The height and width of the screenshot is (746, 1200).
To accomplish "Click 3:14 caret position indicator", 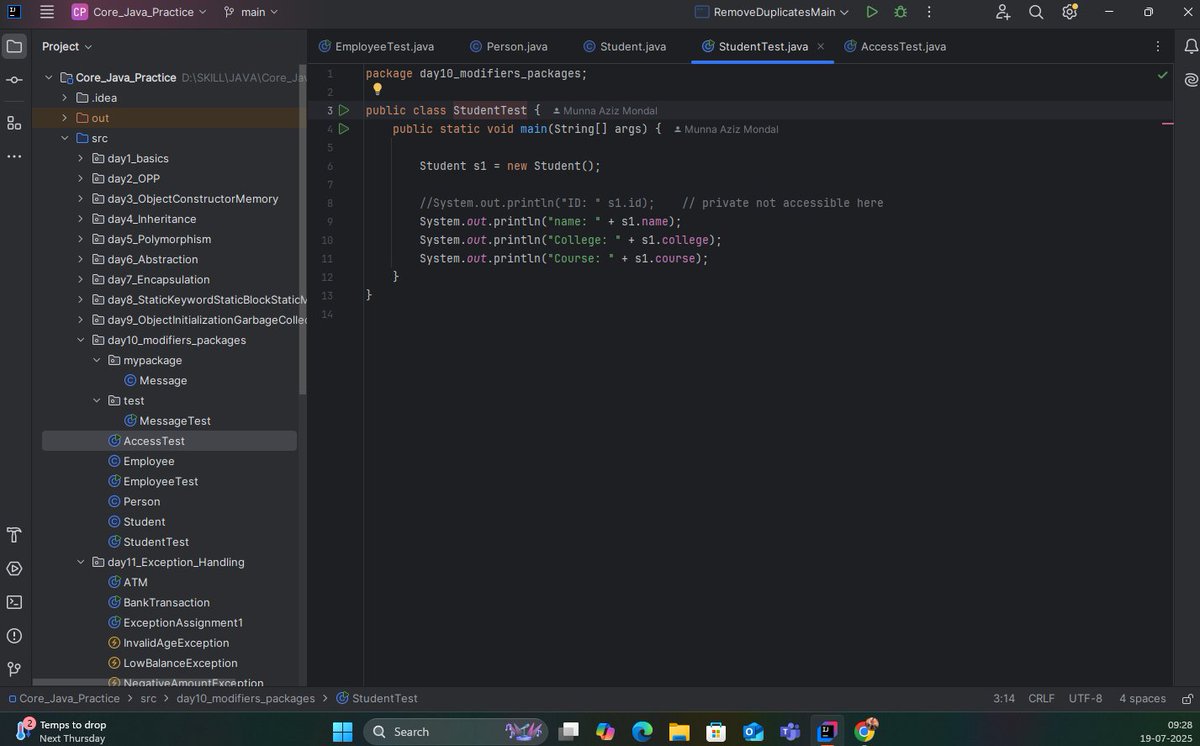I will (1005, 698).
